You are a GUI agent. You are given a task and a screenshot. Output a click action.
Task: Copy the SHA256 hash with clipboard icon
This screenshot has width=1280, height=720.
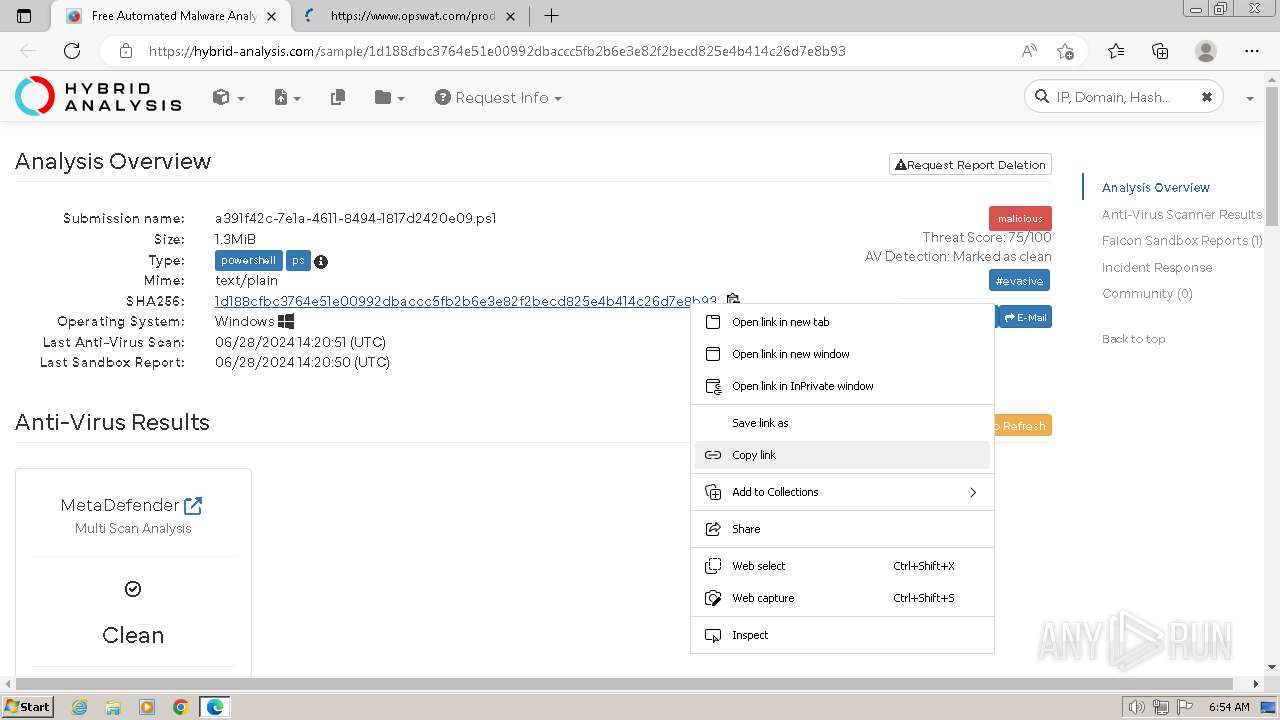[x=732, y=300]
